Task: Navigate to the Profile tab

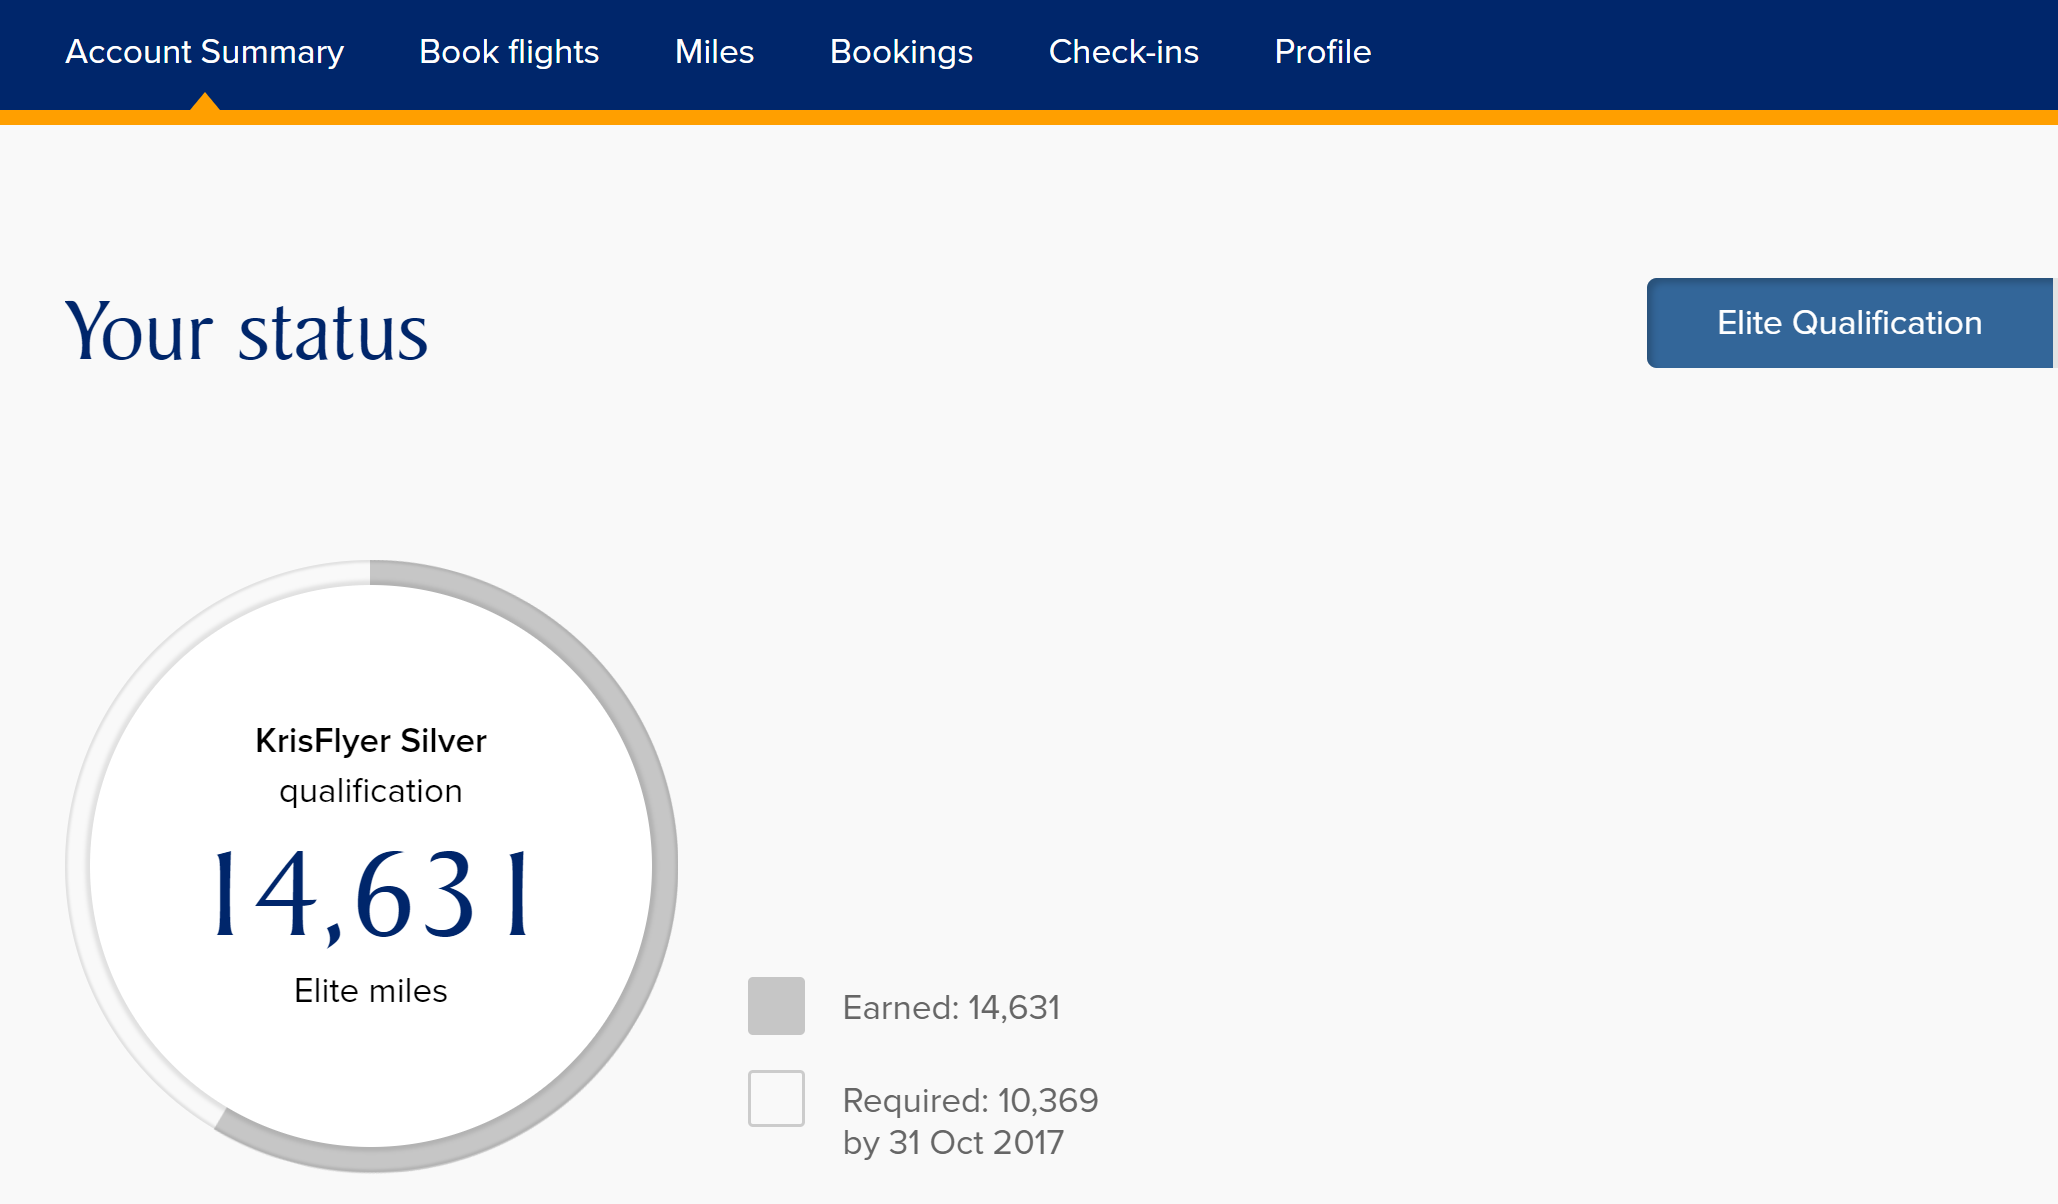Action: pos(1322,52)
